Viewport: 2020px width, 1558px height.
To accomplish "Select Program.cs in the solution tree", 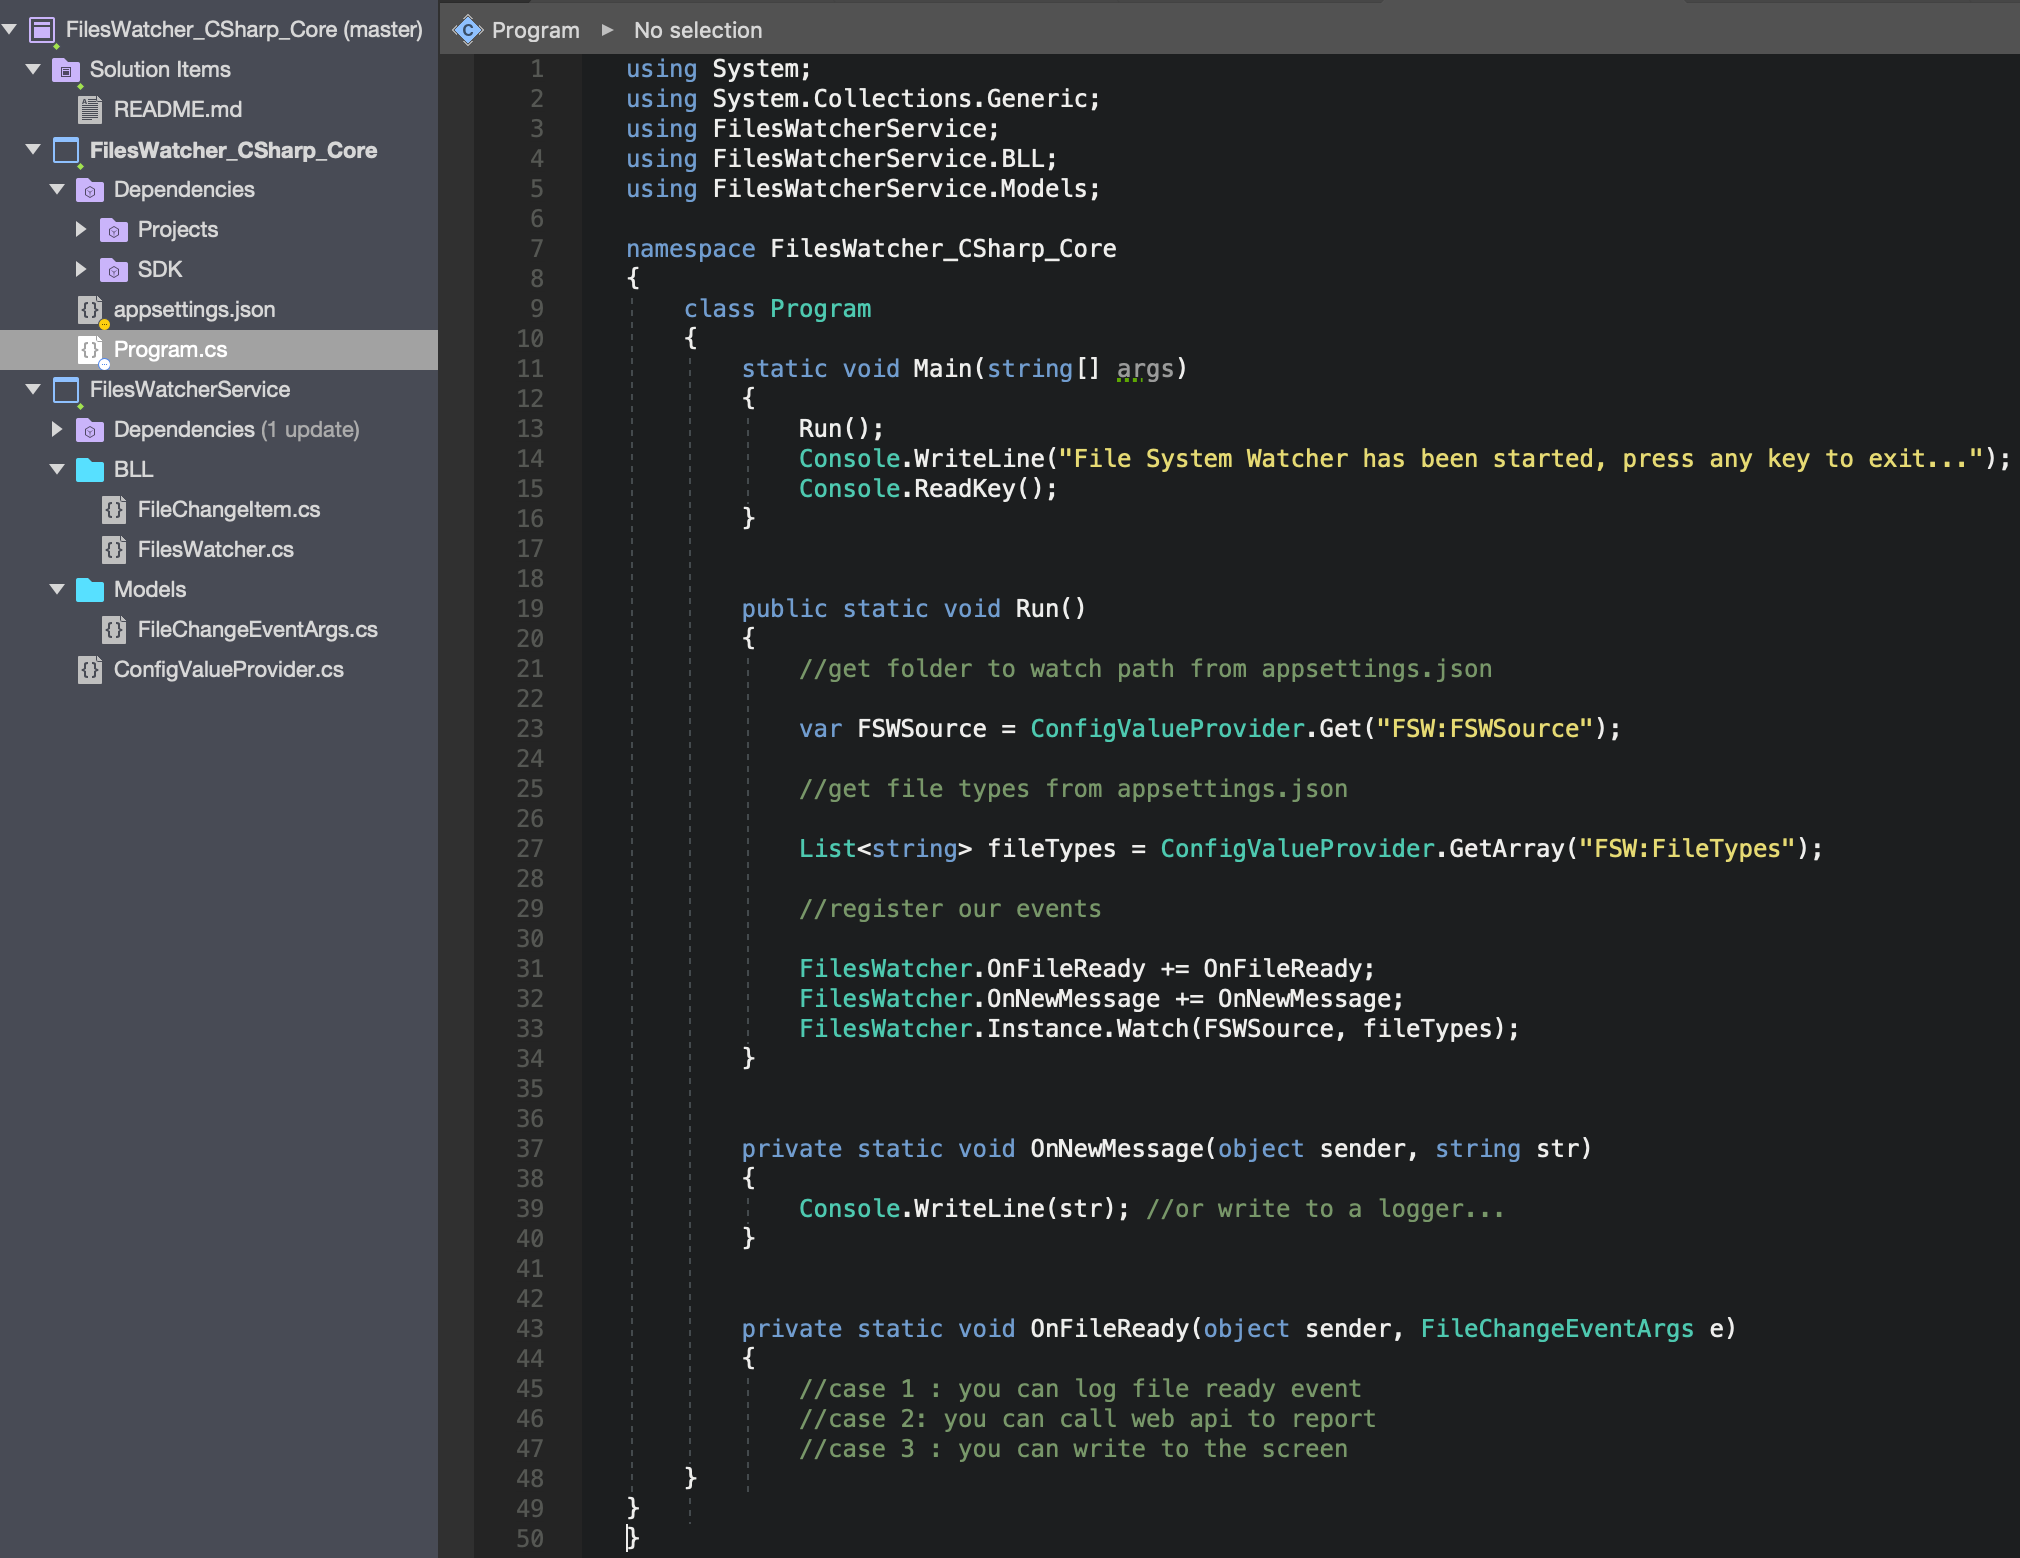I will point(171,350).
